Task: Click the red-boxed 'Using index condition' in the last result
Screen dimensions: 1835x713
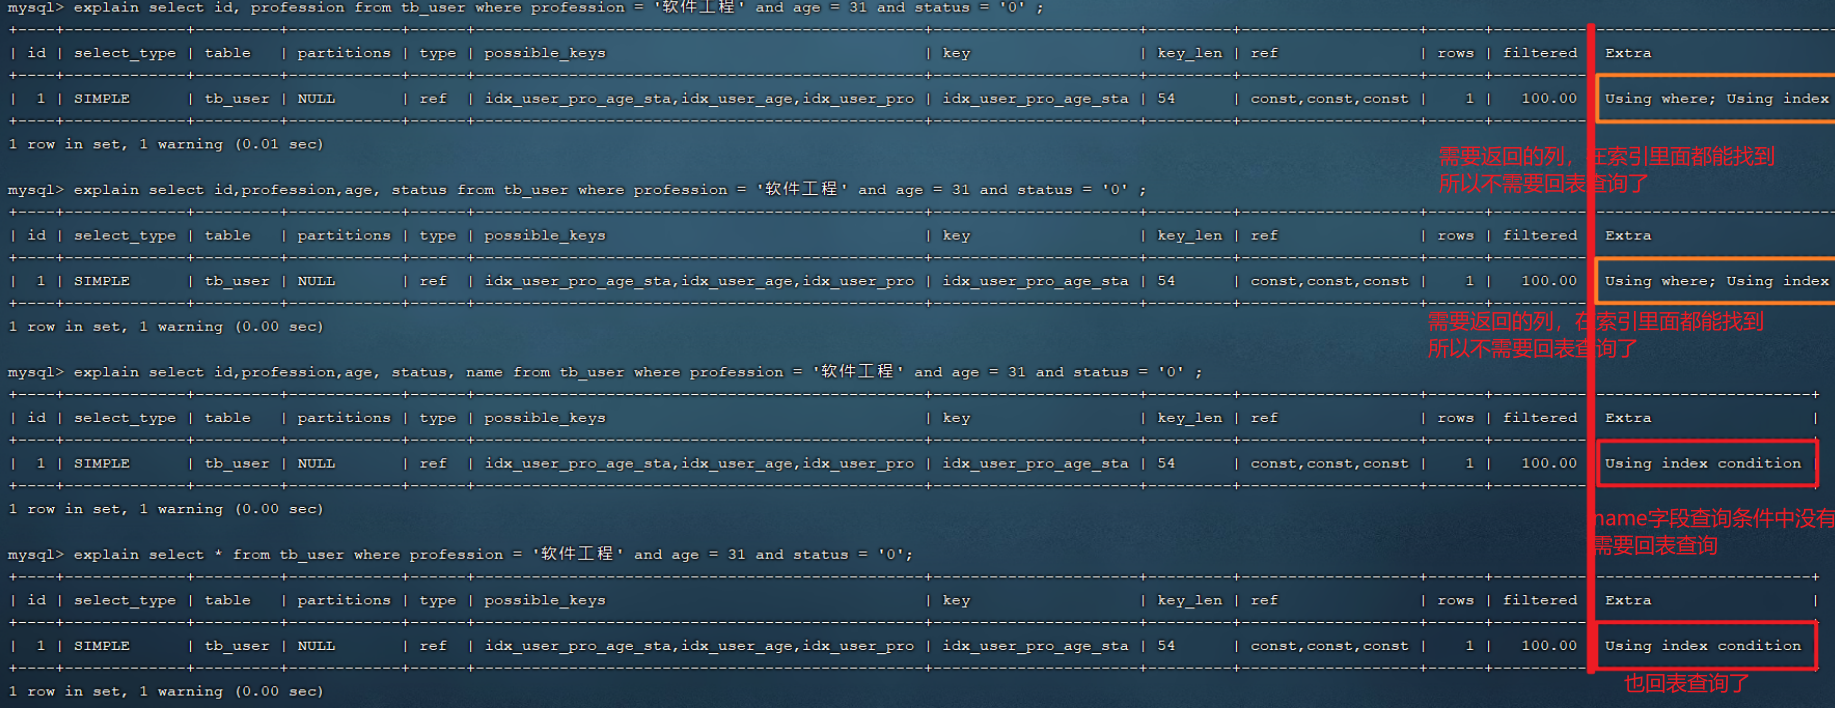Action: [x=1702, y=646]
